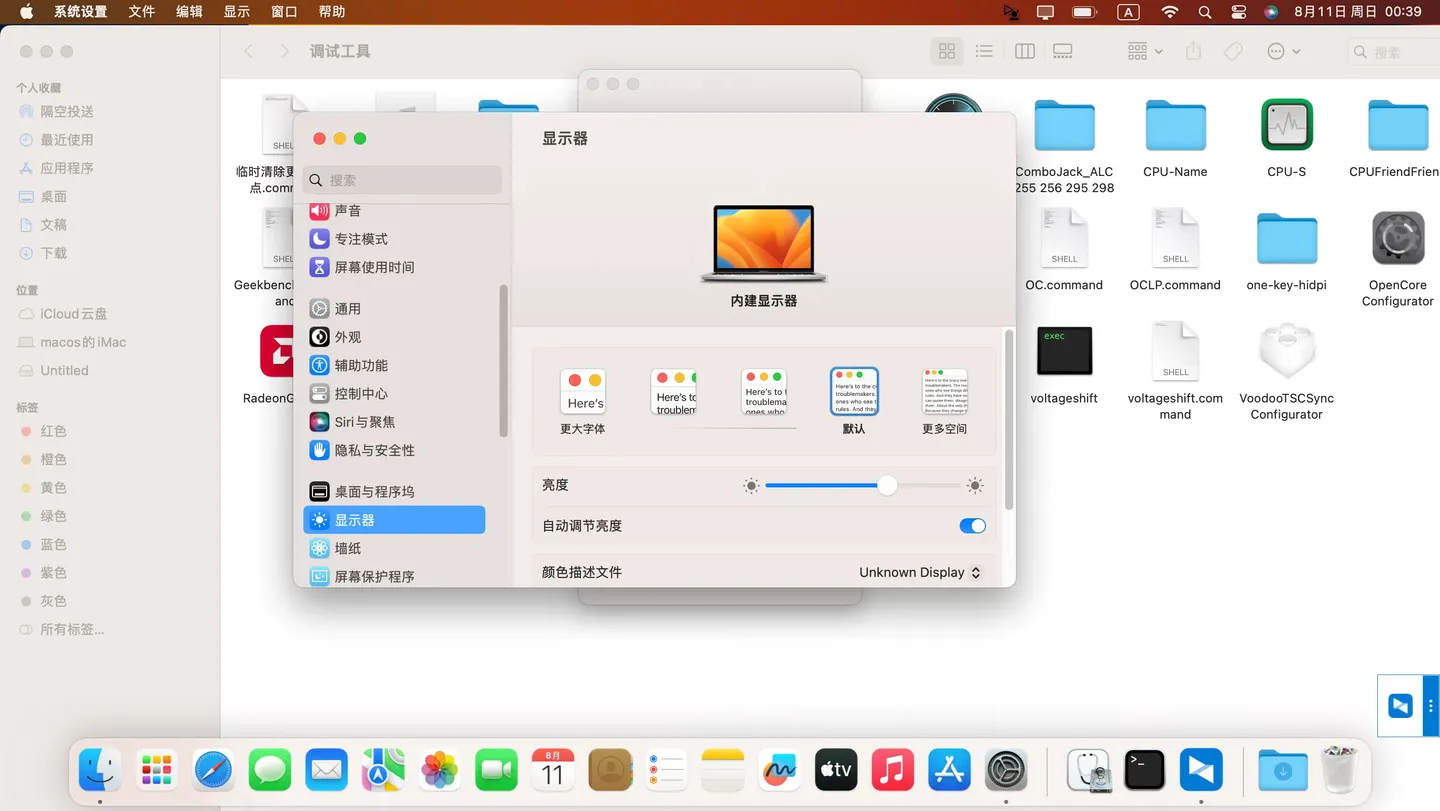Open the grouping dropdown in Finder toolbar
This screenshot has height=811, width=1440.
pos(1142,50)
